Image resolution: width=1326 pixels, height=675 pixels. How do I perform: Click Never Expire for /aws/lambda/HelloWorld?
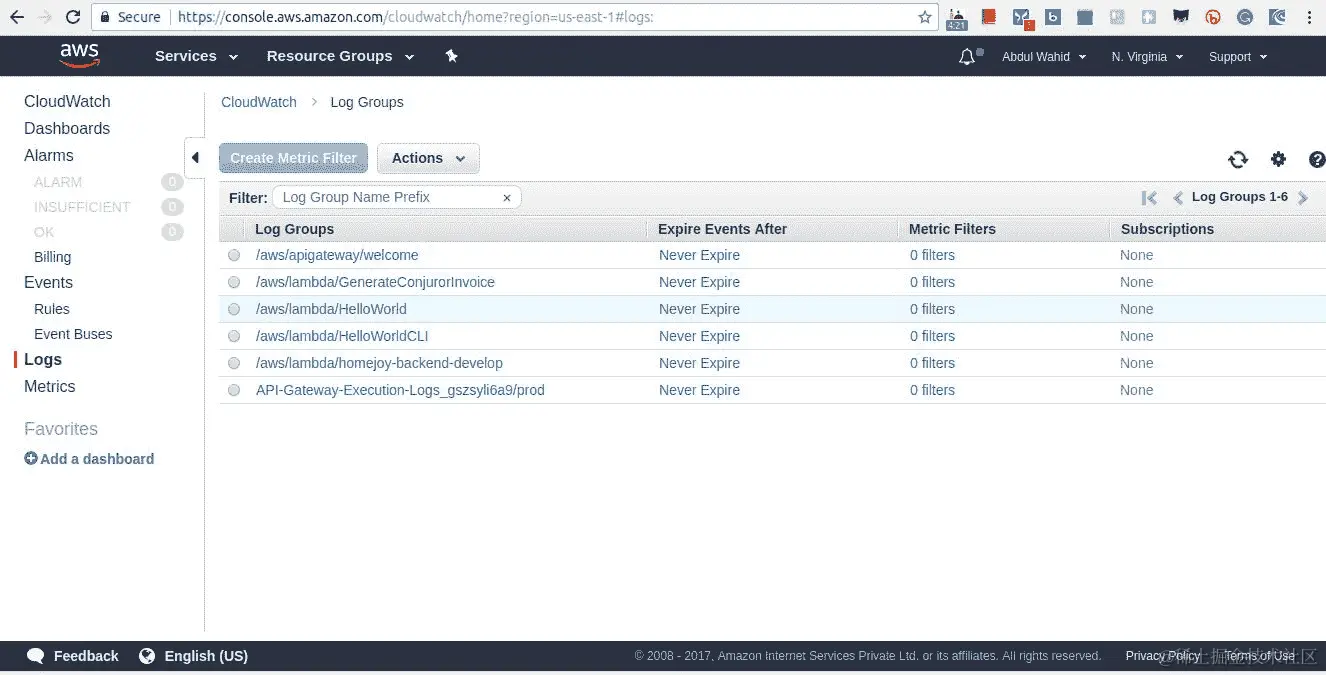[x=699, y=309]
